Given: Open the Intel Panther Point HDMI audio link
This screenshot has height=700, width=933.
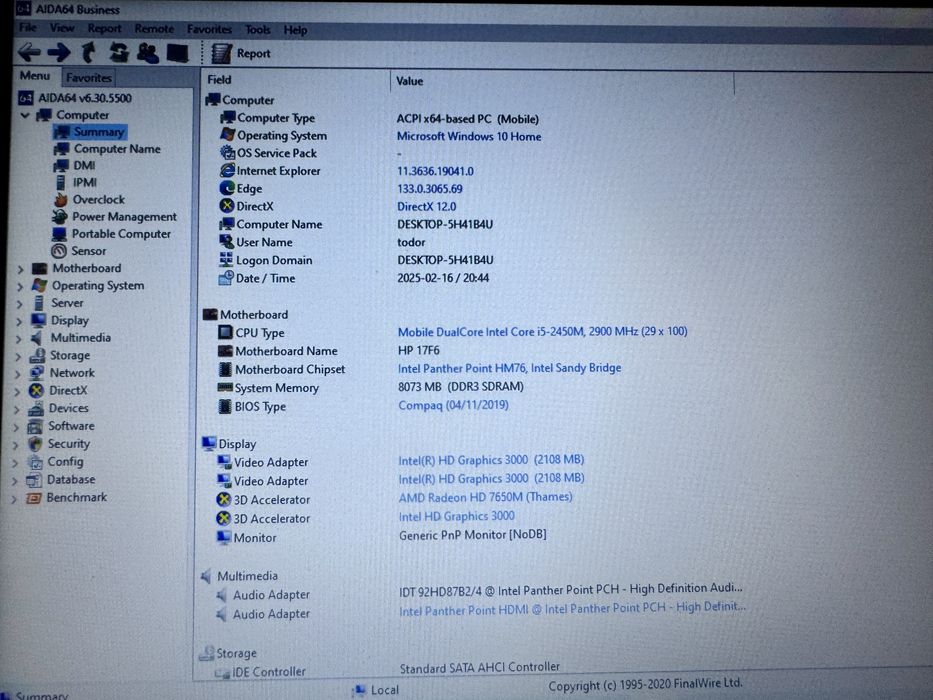Looking at the screenshot, I should coord(572,609).
